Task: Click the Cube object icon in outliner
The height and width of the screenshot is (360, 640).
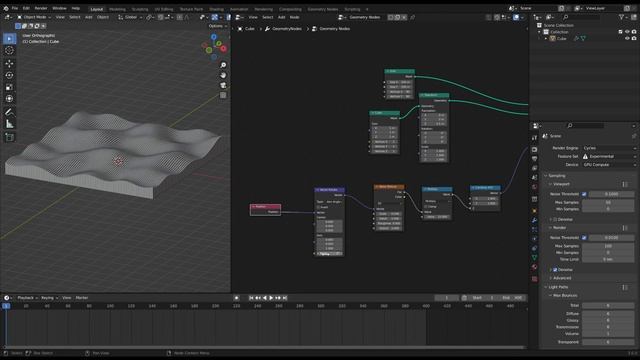Action: click(x=553, y=38)
